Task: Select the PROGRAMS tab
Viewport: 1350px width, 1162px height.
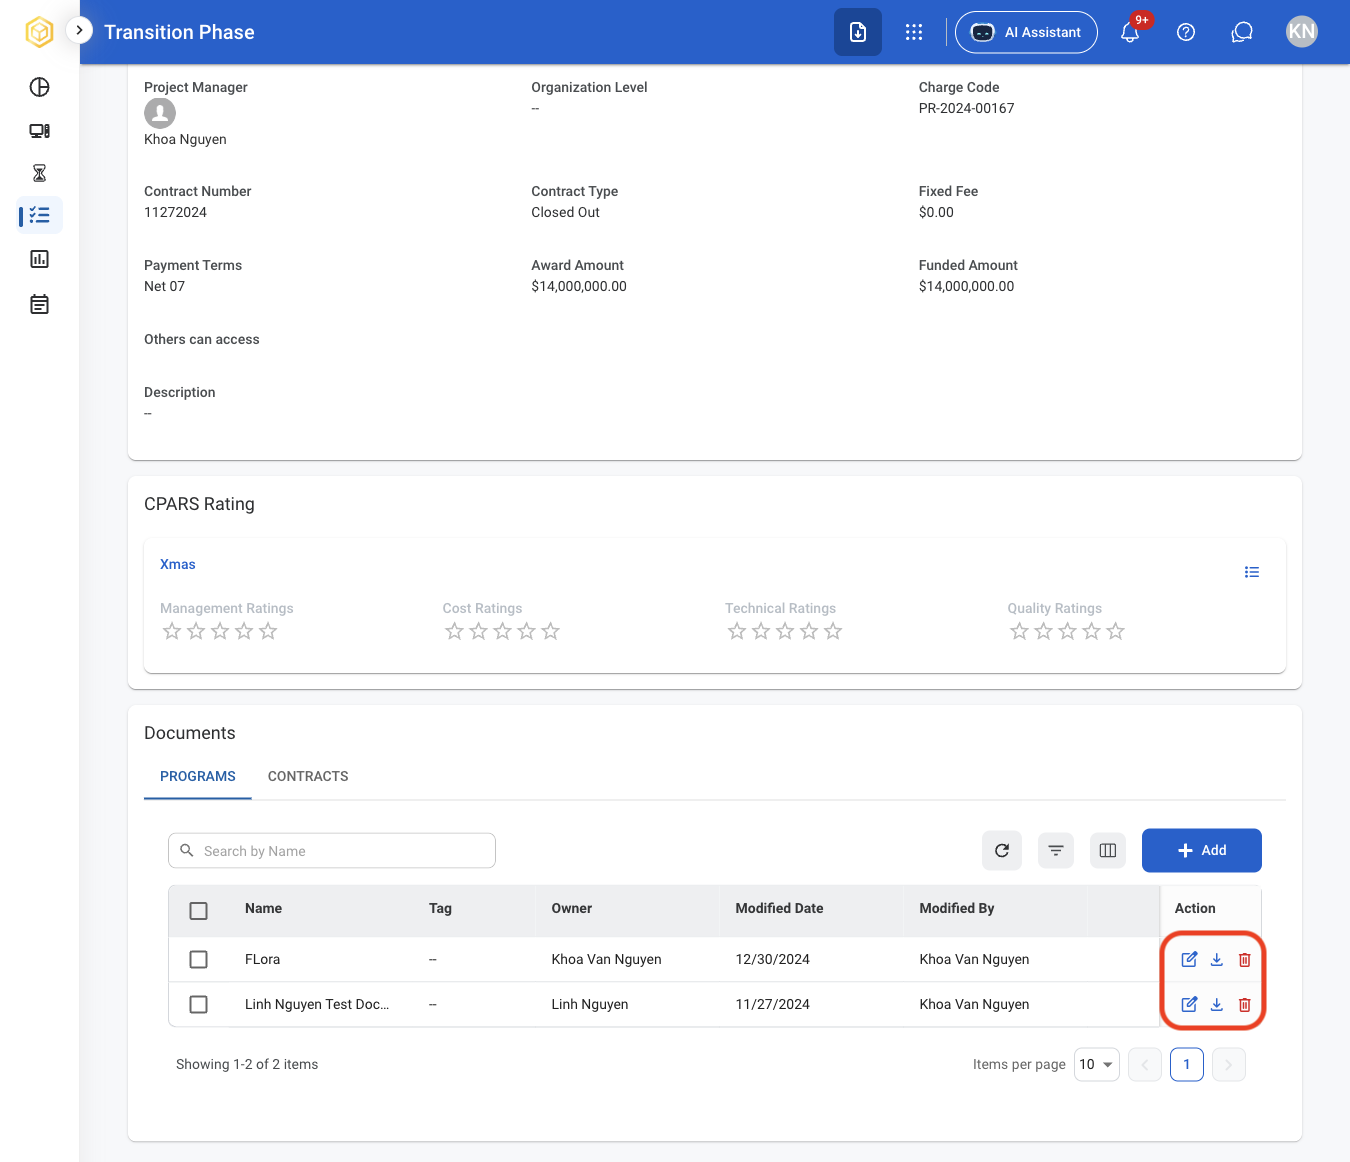Action: coord(198,776)
